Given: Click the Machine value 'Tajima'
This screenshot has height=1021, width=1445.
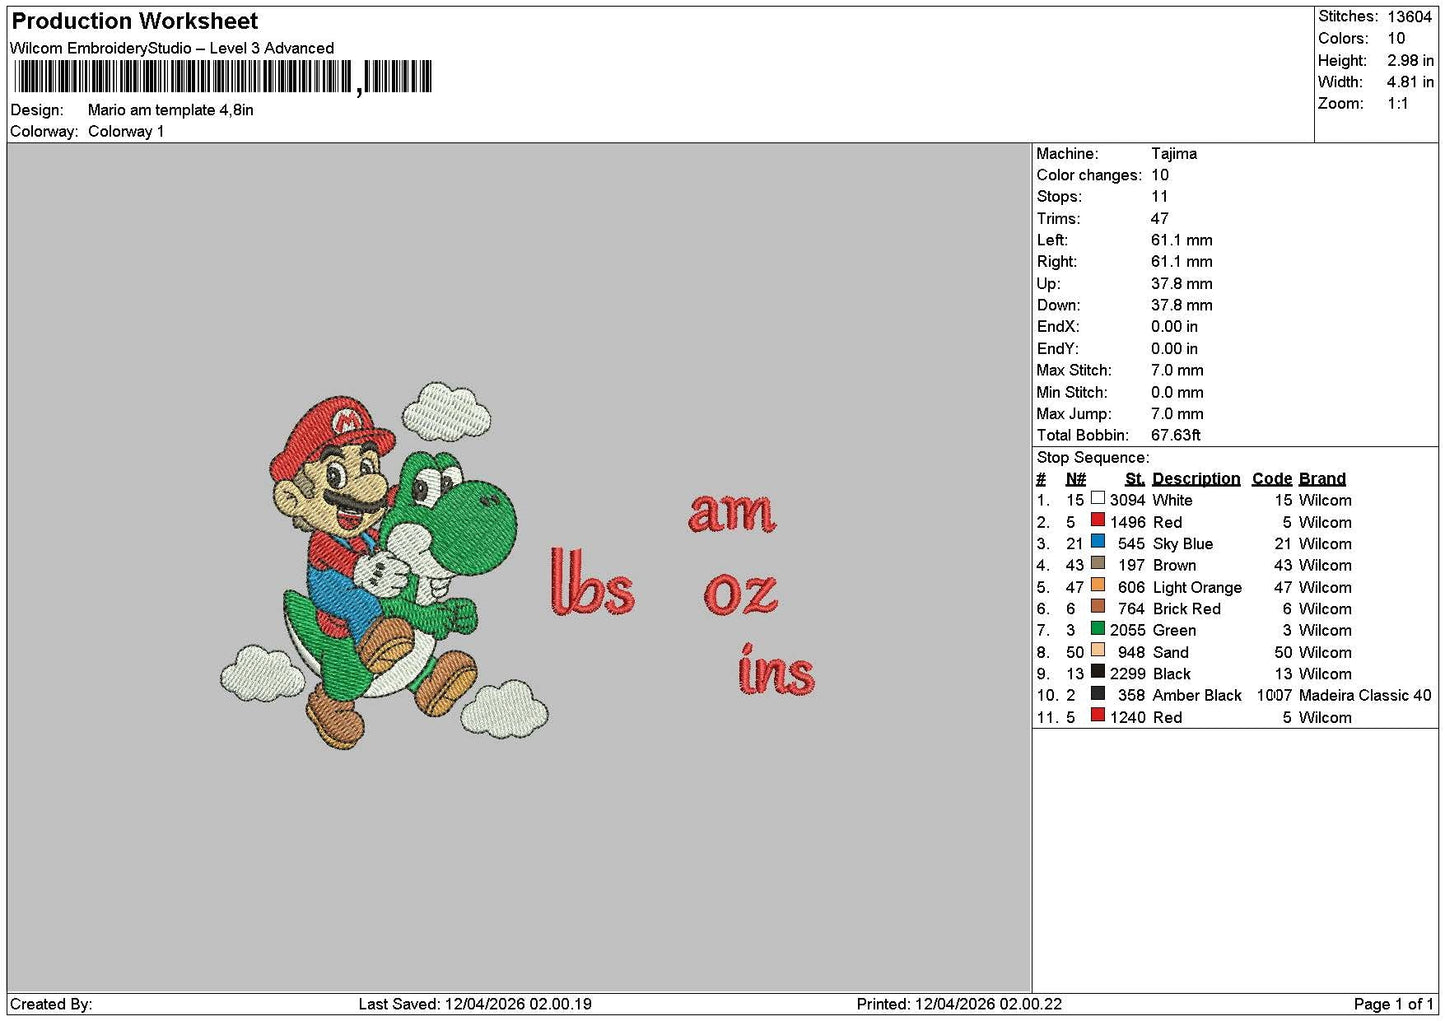Looking at the screenshot, I should [x=1174, y=153].
